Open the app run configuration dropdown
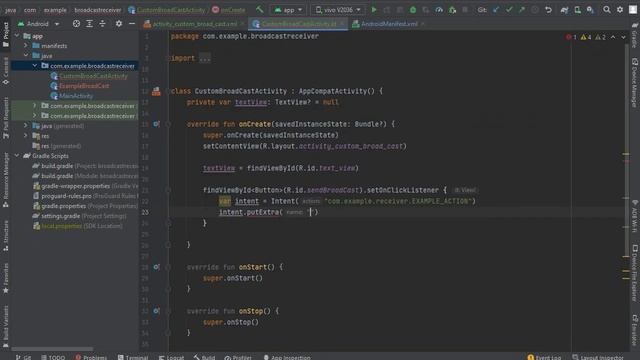 [x=289, y=10]
